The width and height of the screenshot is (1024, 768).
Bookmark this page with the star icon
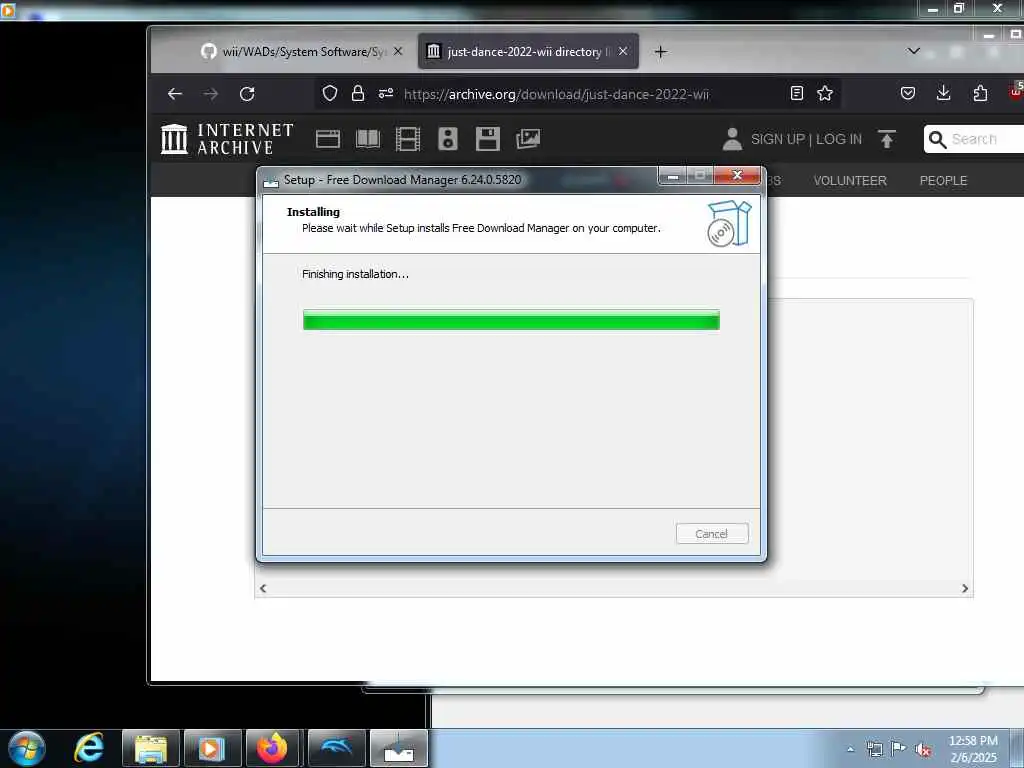tap(825, 93)
